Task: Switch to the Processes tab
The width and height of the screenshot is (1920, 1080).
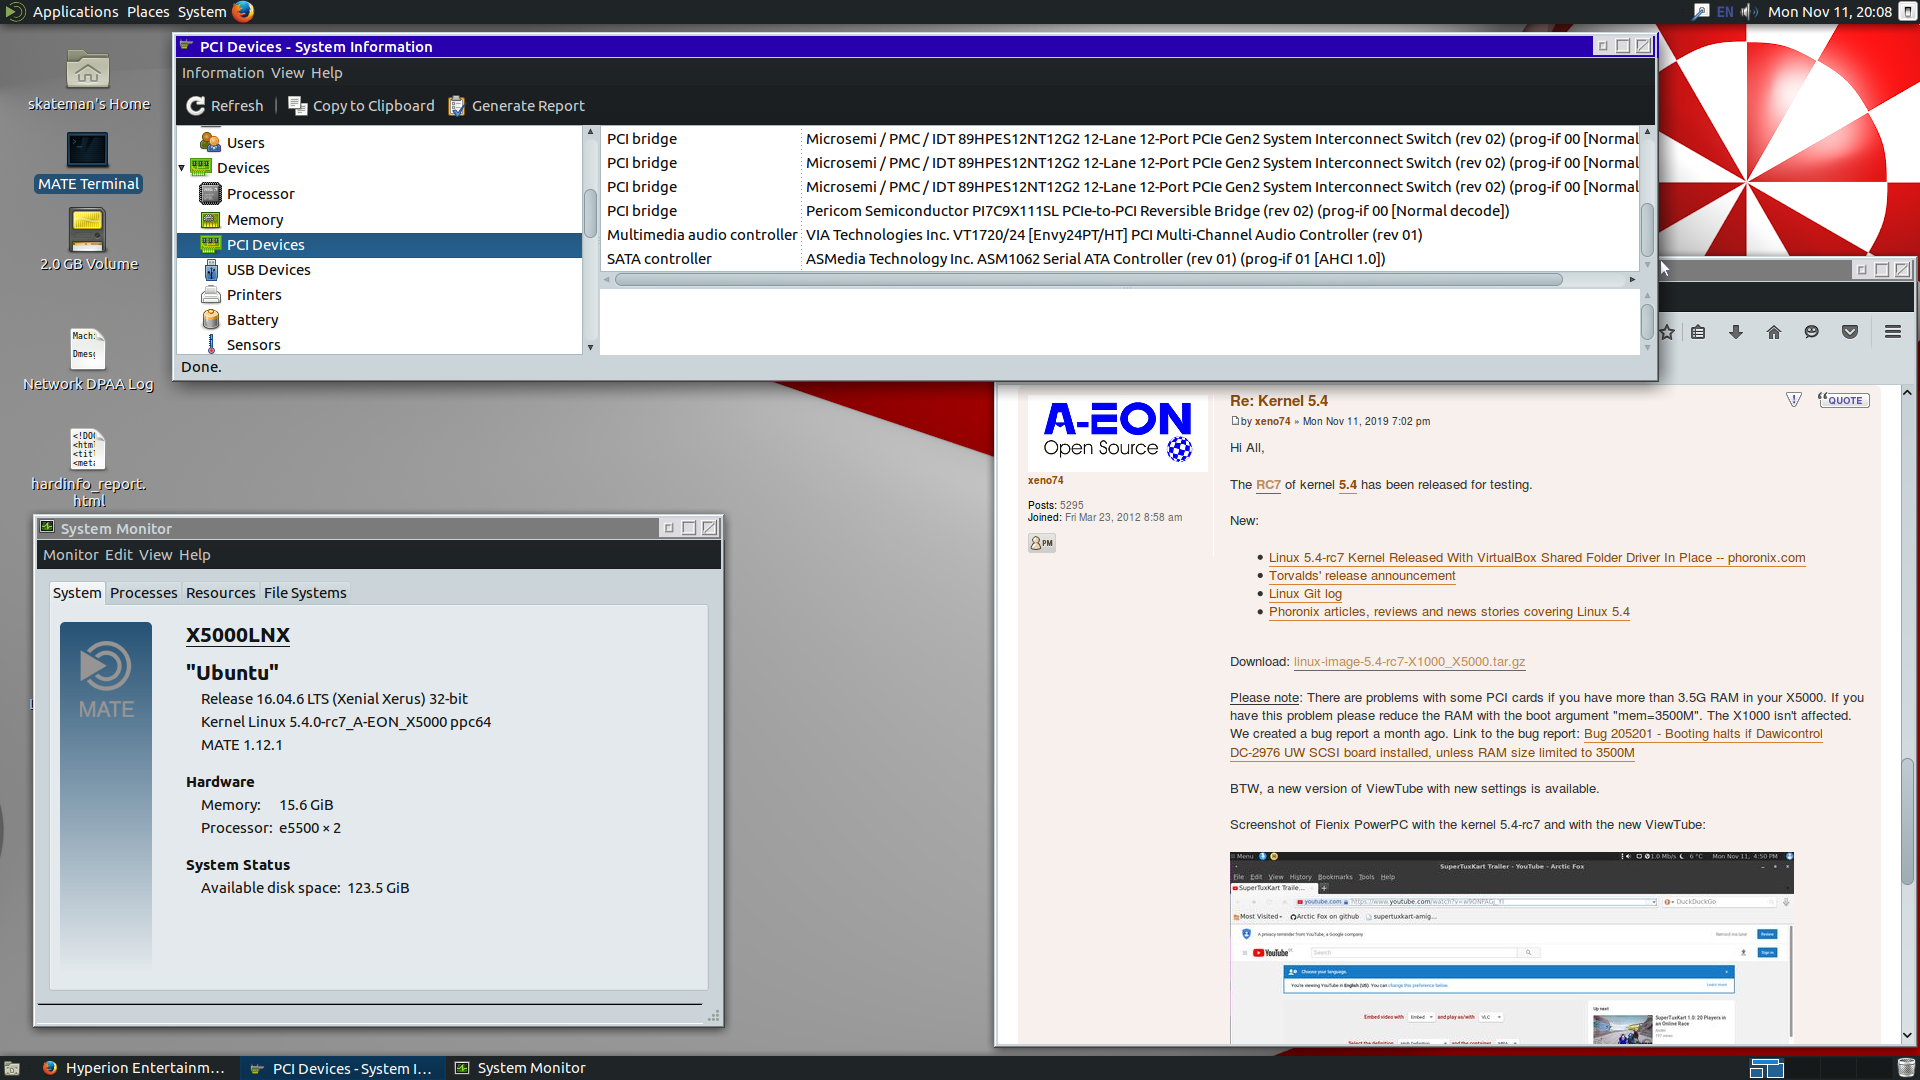Action: tap(144, 593)
